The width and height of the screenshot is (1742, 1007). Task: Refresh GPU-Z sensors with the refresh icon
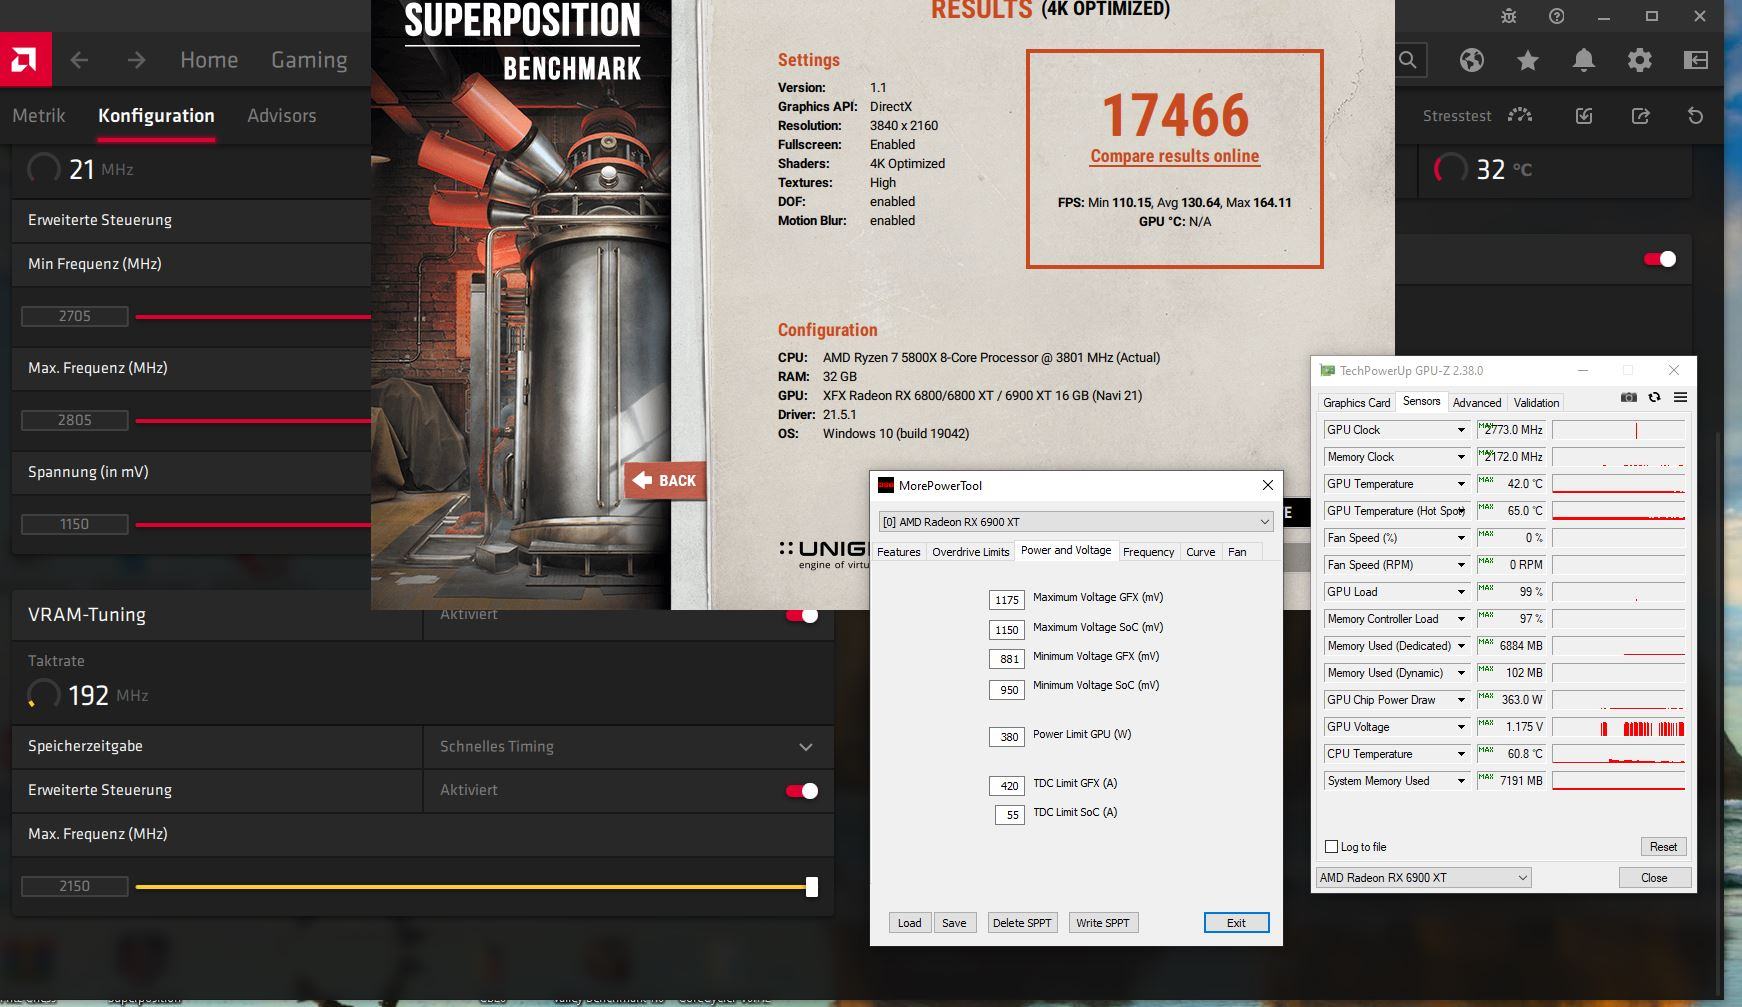click(1654, 397)
